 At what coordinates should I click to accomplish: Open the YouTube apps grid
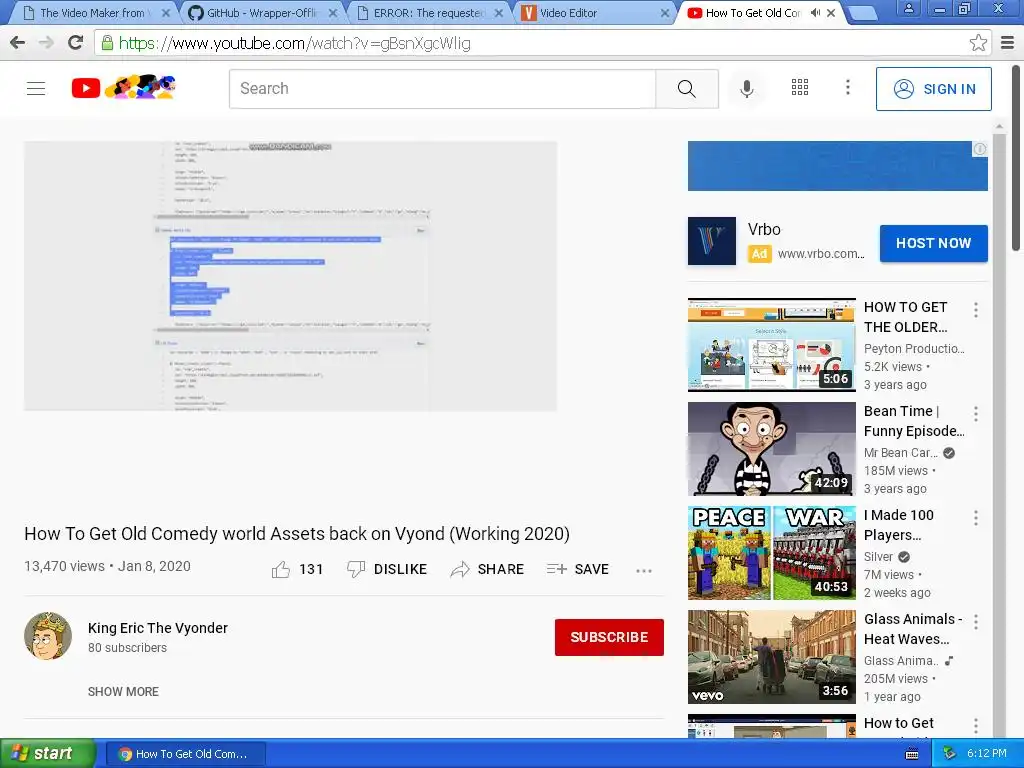[x=800, y=87]
